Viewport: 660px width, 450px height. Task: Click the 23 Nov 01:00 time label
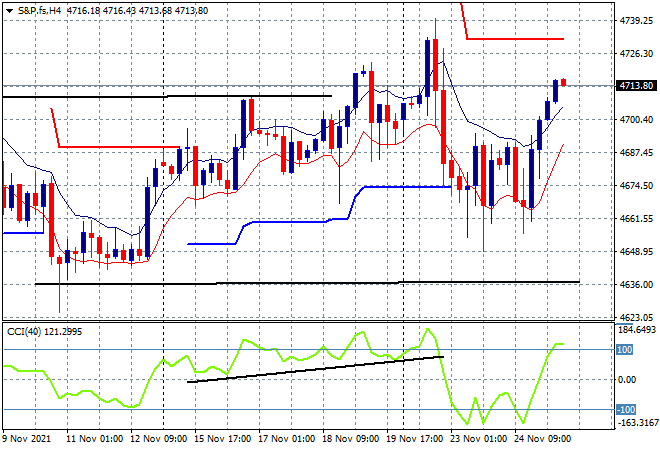(479, 439)
